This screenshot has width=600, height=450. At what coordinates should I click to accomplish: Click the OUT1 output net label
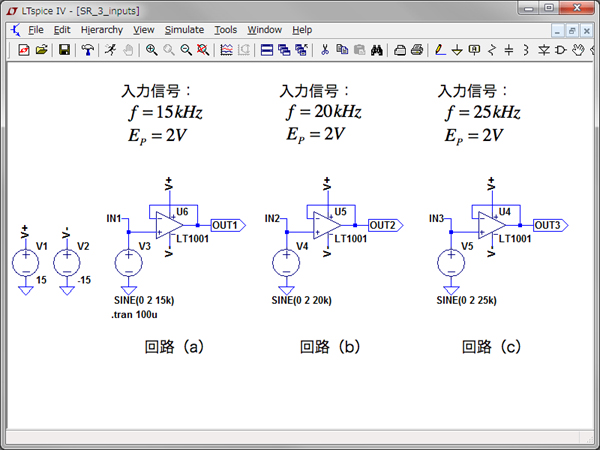coord(225,225)
